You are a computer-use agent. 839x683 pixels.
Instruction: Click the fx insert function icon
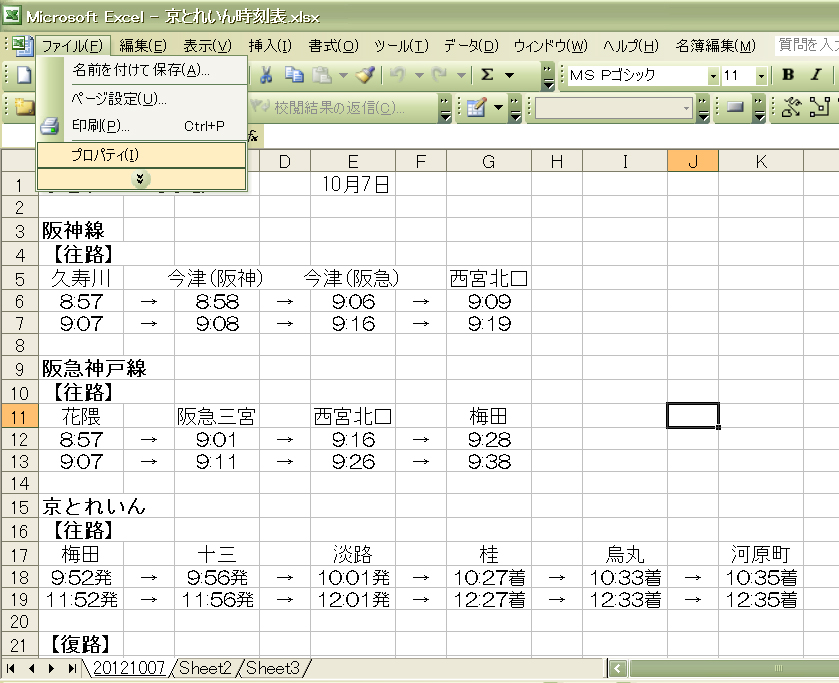click(x=254, y=134)
